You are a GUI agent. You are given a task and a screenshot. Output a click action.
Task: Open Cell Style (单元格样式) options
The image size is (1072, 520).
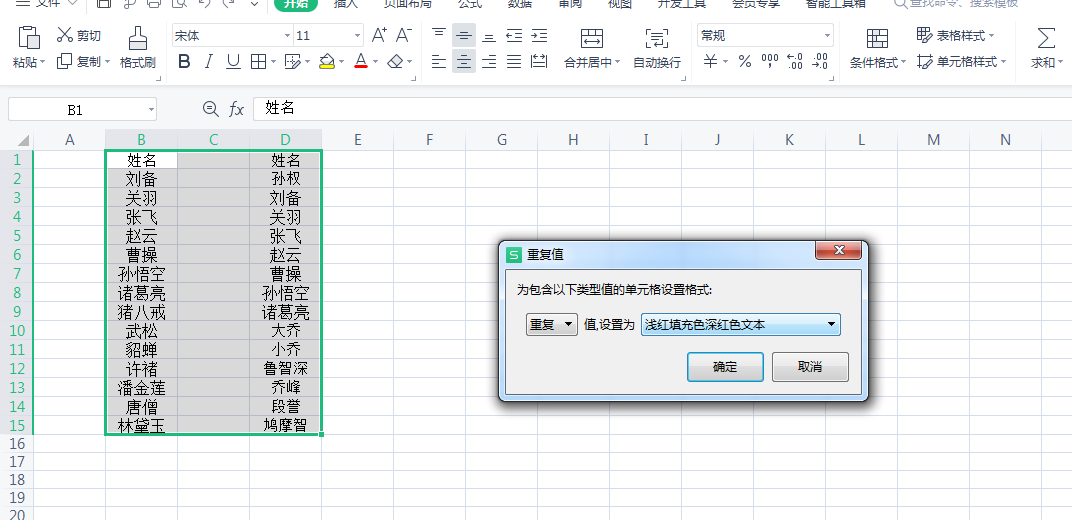point(962,62)
